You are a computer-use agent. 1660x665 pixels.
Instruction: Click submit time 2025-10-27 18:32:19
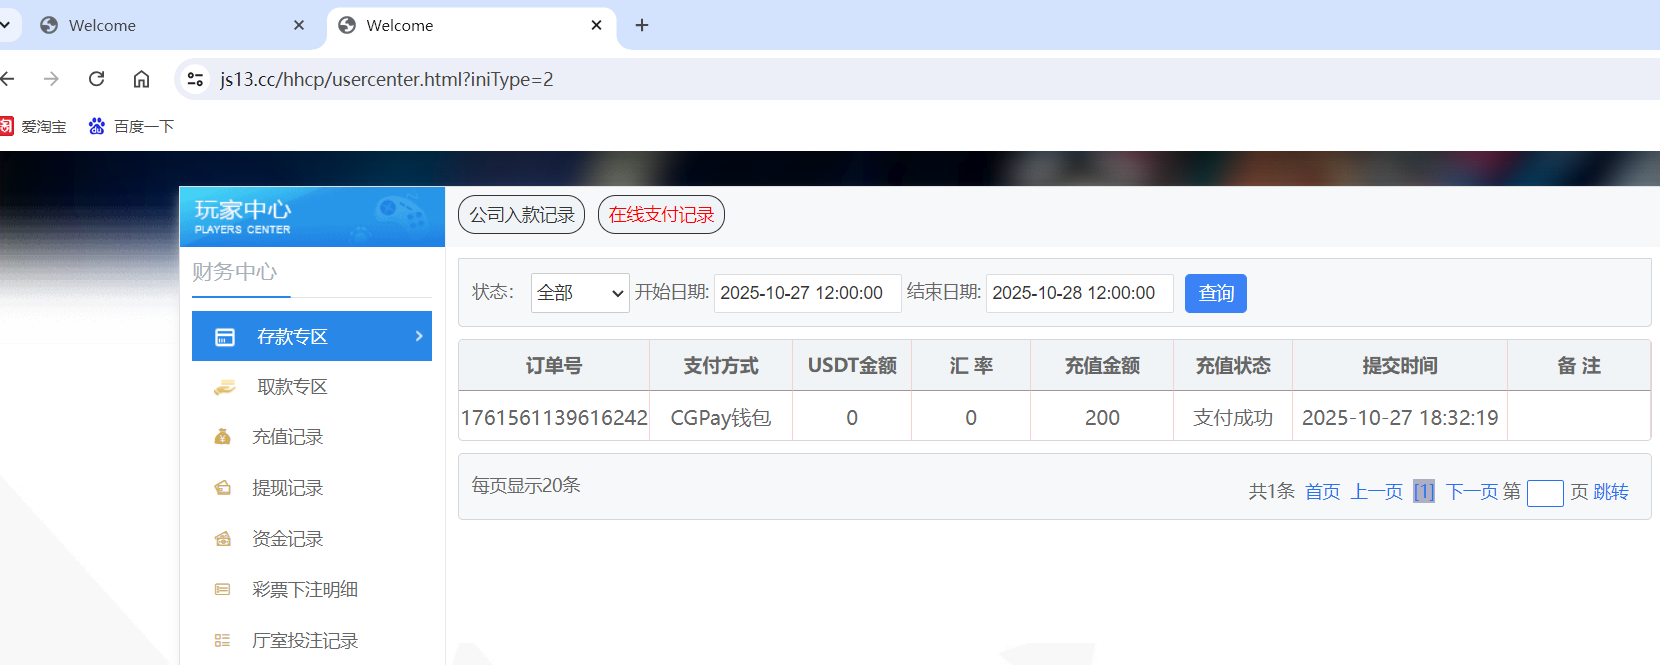(1400, 418)
